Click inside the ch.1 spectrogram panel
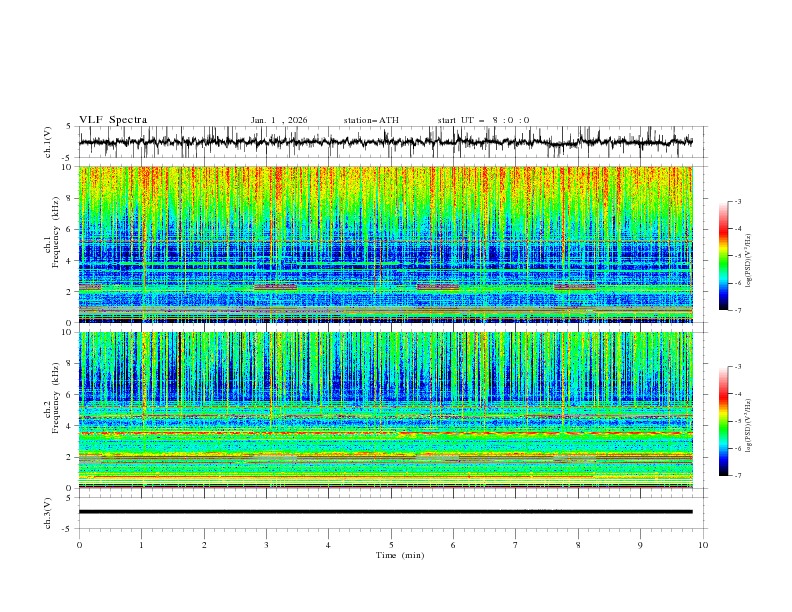The width and height of the screenshot is (792, 612). [x=385, y=244]
